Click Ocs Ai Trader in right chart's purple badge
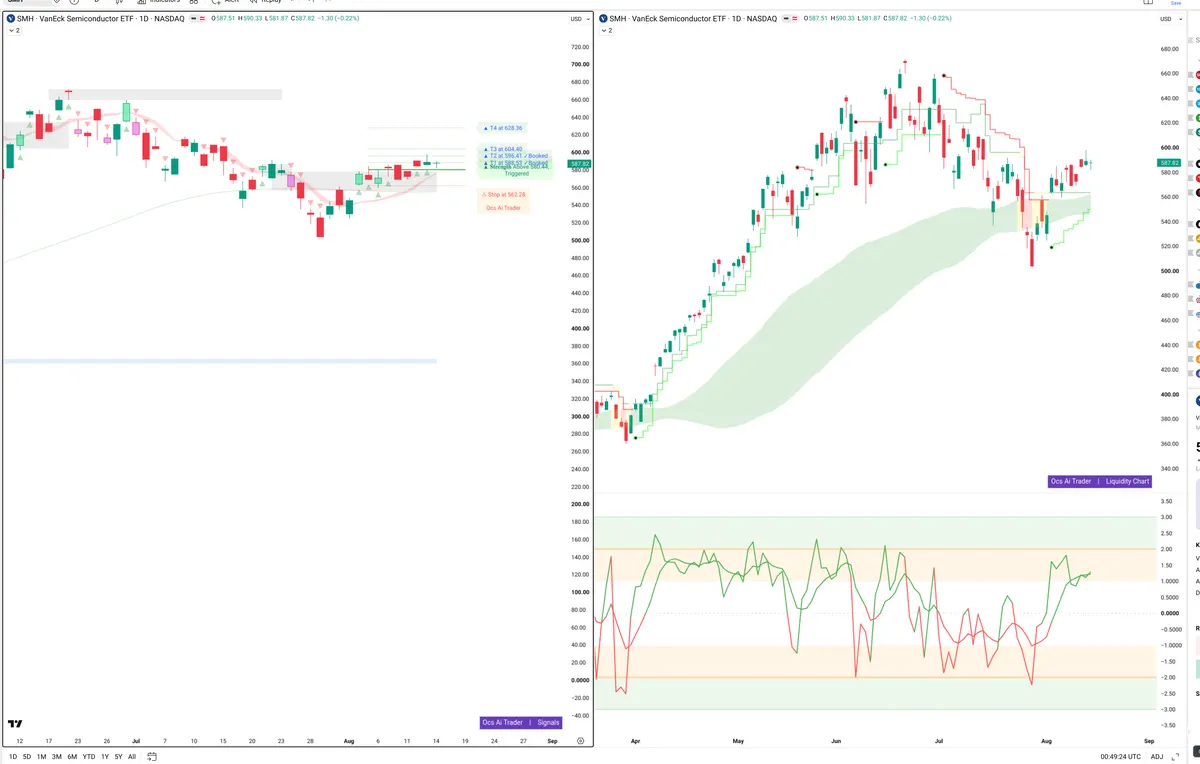This screenshot has height=764, width=1200. pos(1071,481)
